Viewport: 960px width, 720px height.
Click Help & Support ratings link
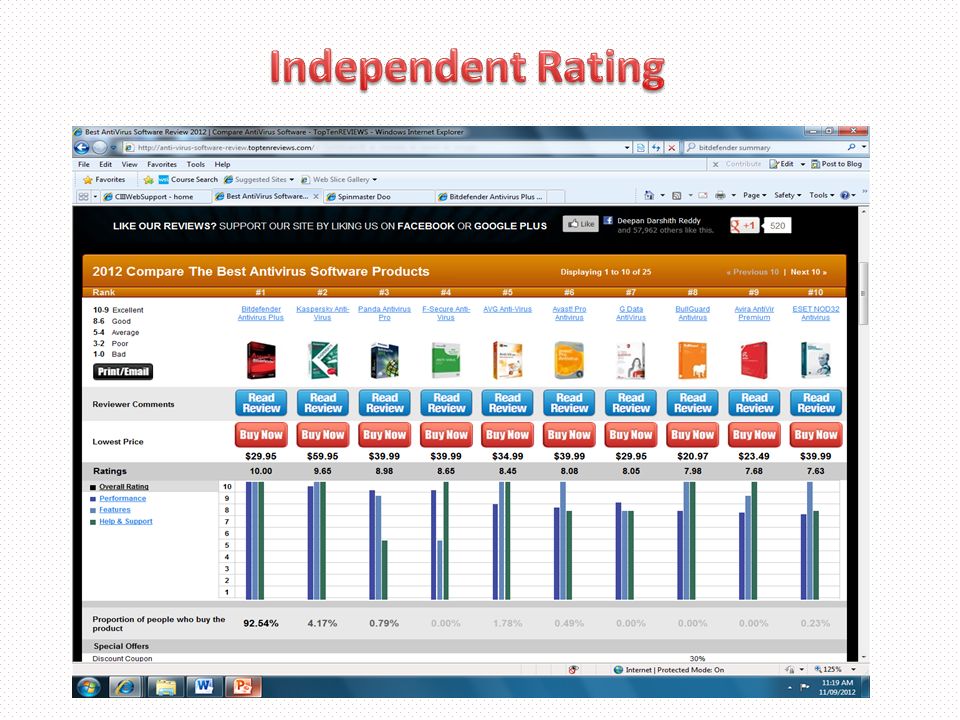[126, 521]
